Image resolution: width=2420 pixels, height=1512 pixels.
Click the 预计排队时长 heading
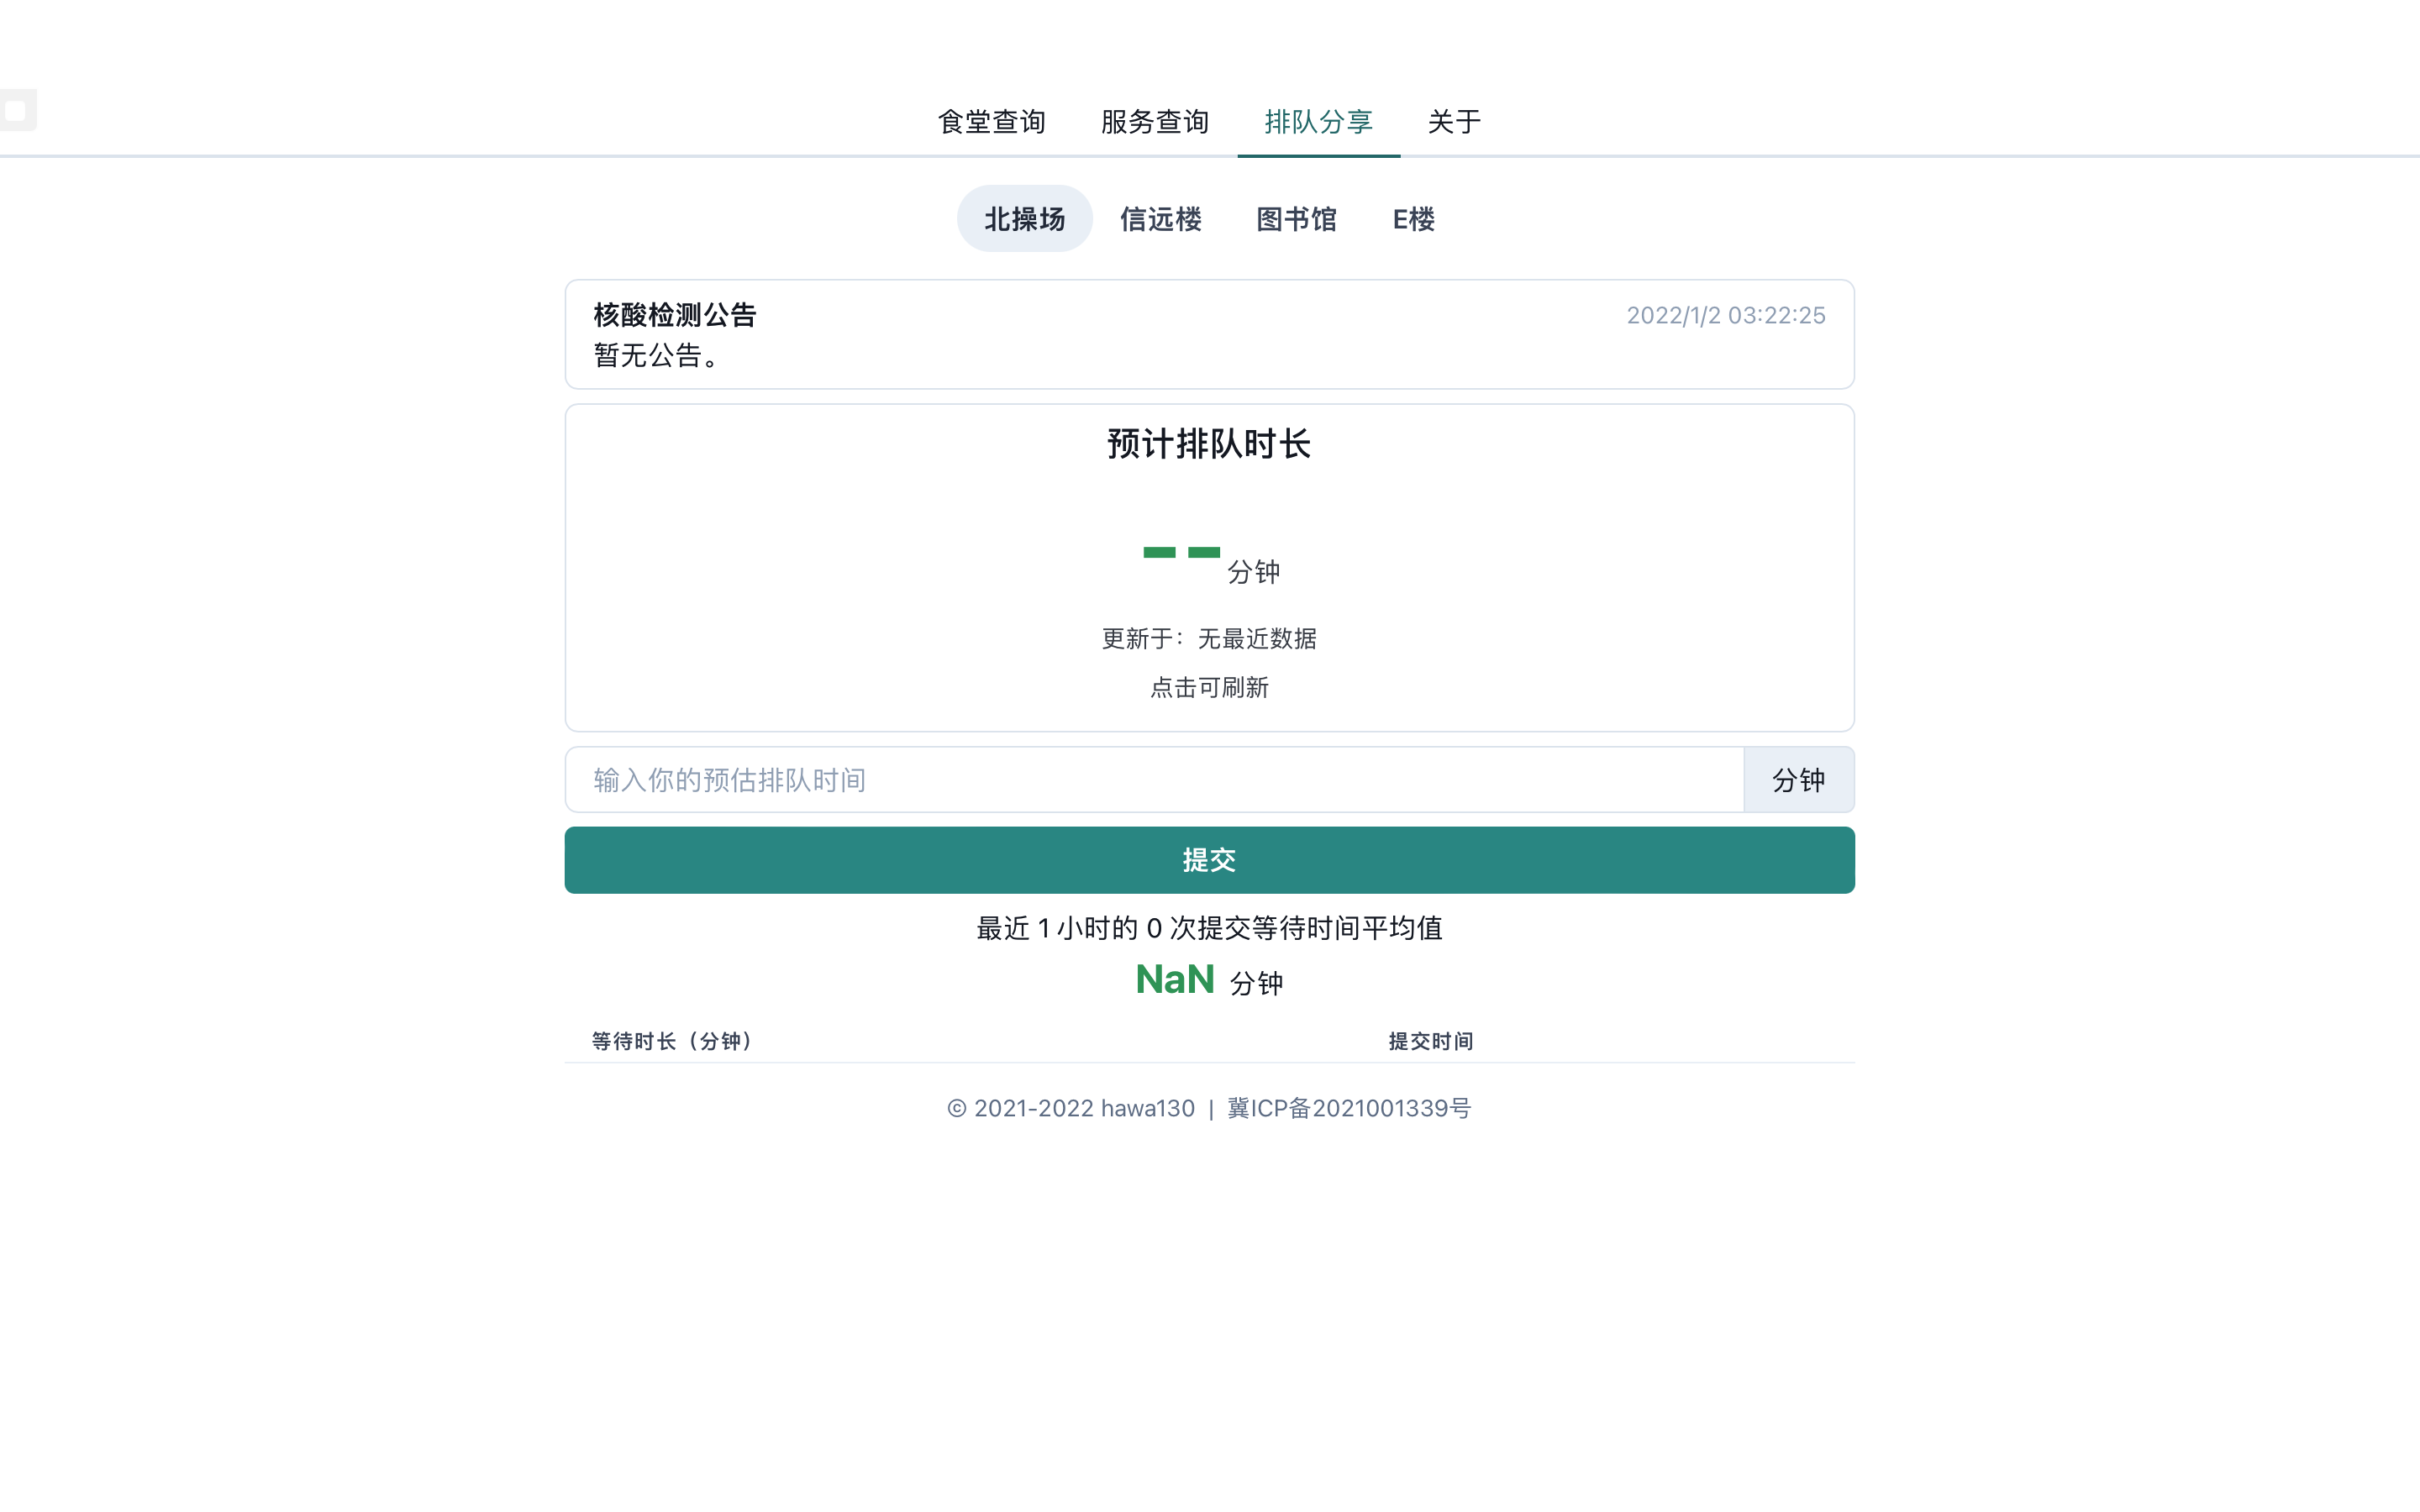point(1209,444)
